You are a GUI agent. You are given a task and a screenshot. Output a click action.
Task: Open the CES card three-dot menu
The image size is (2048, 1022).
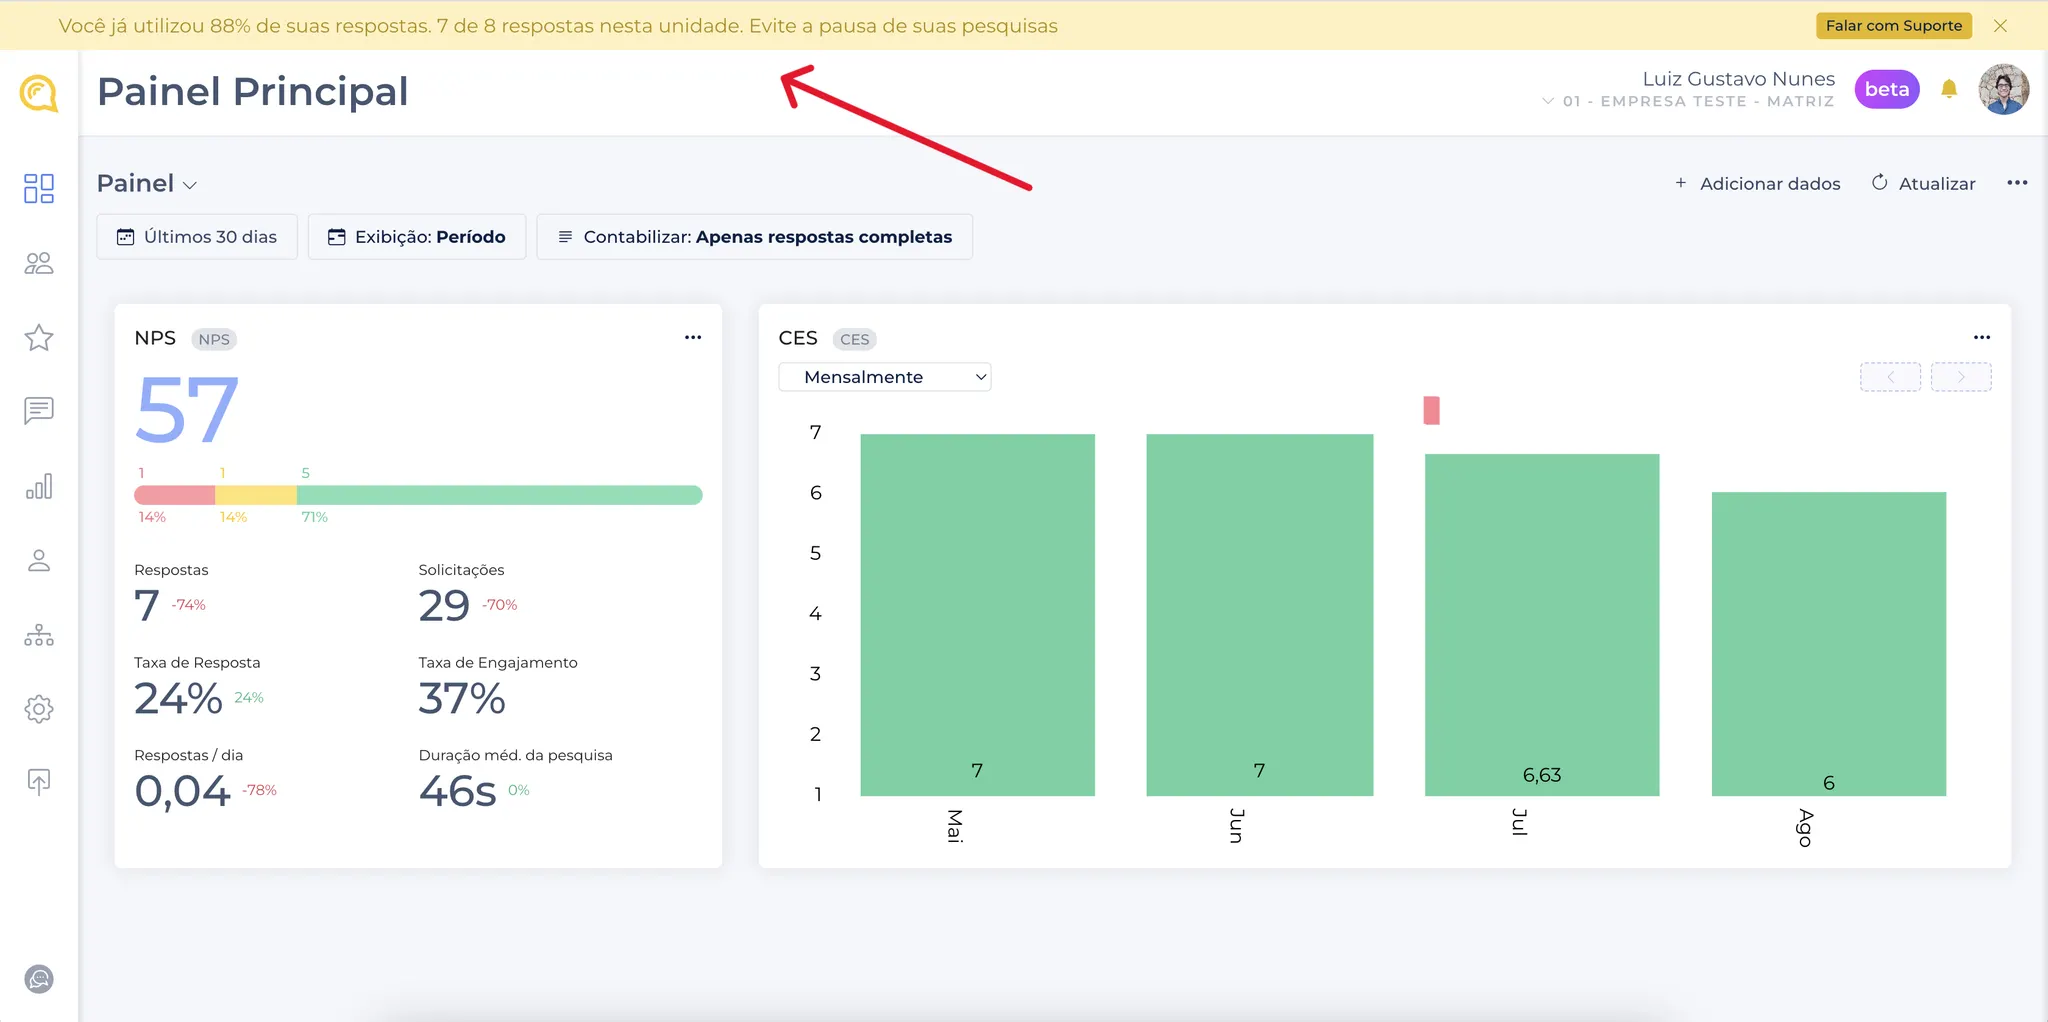pos(1982,338)
